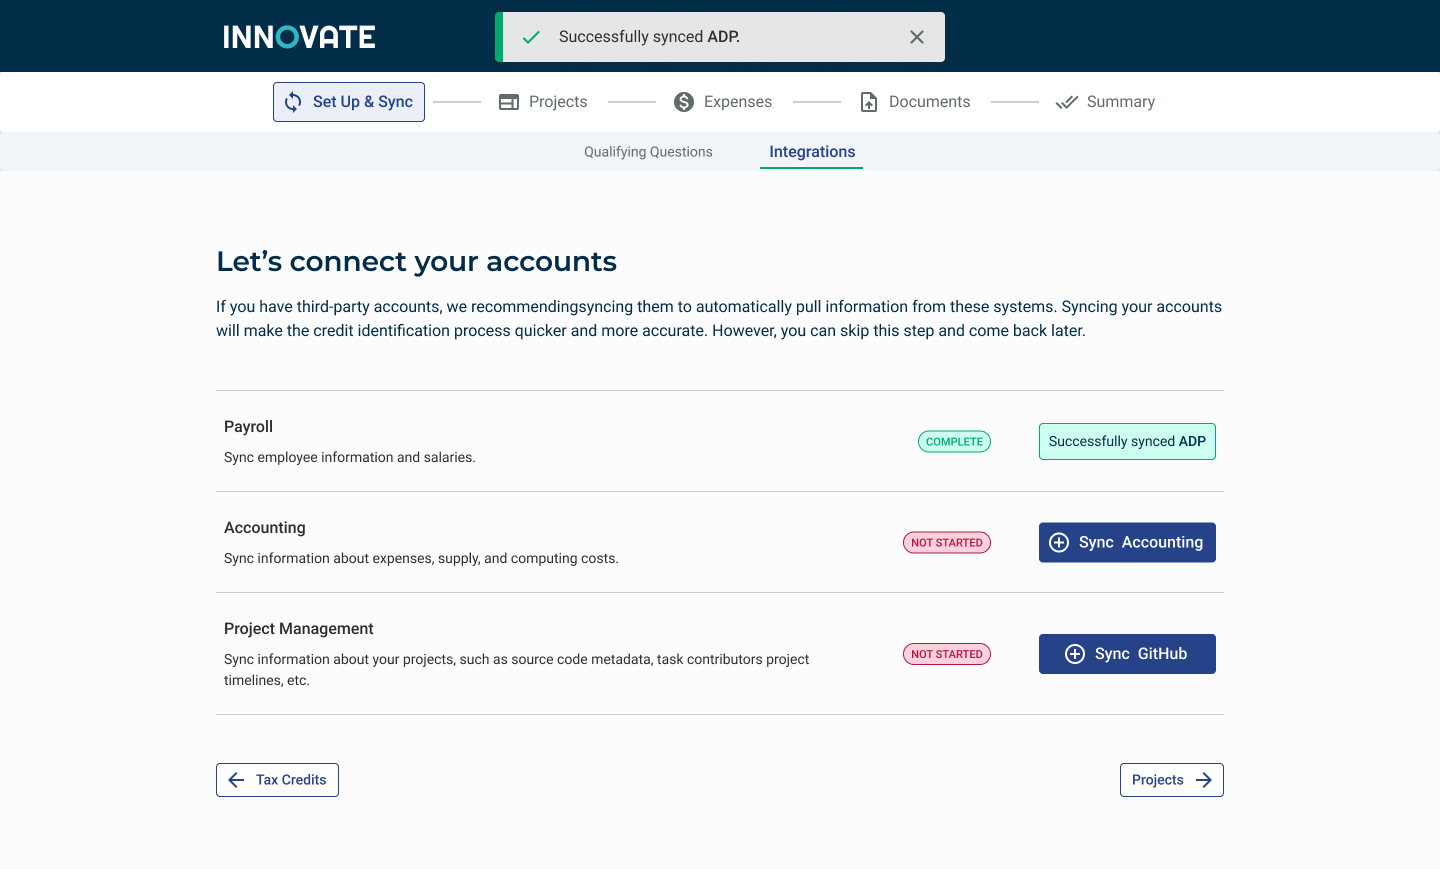This screenshot has height=869, width=1440.
Task: Click the Set Up & Sync step icon
Action: tap(293, 102)
